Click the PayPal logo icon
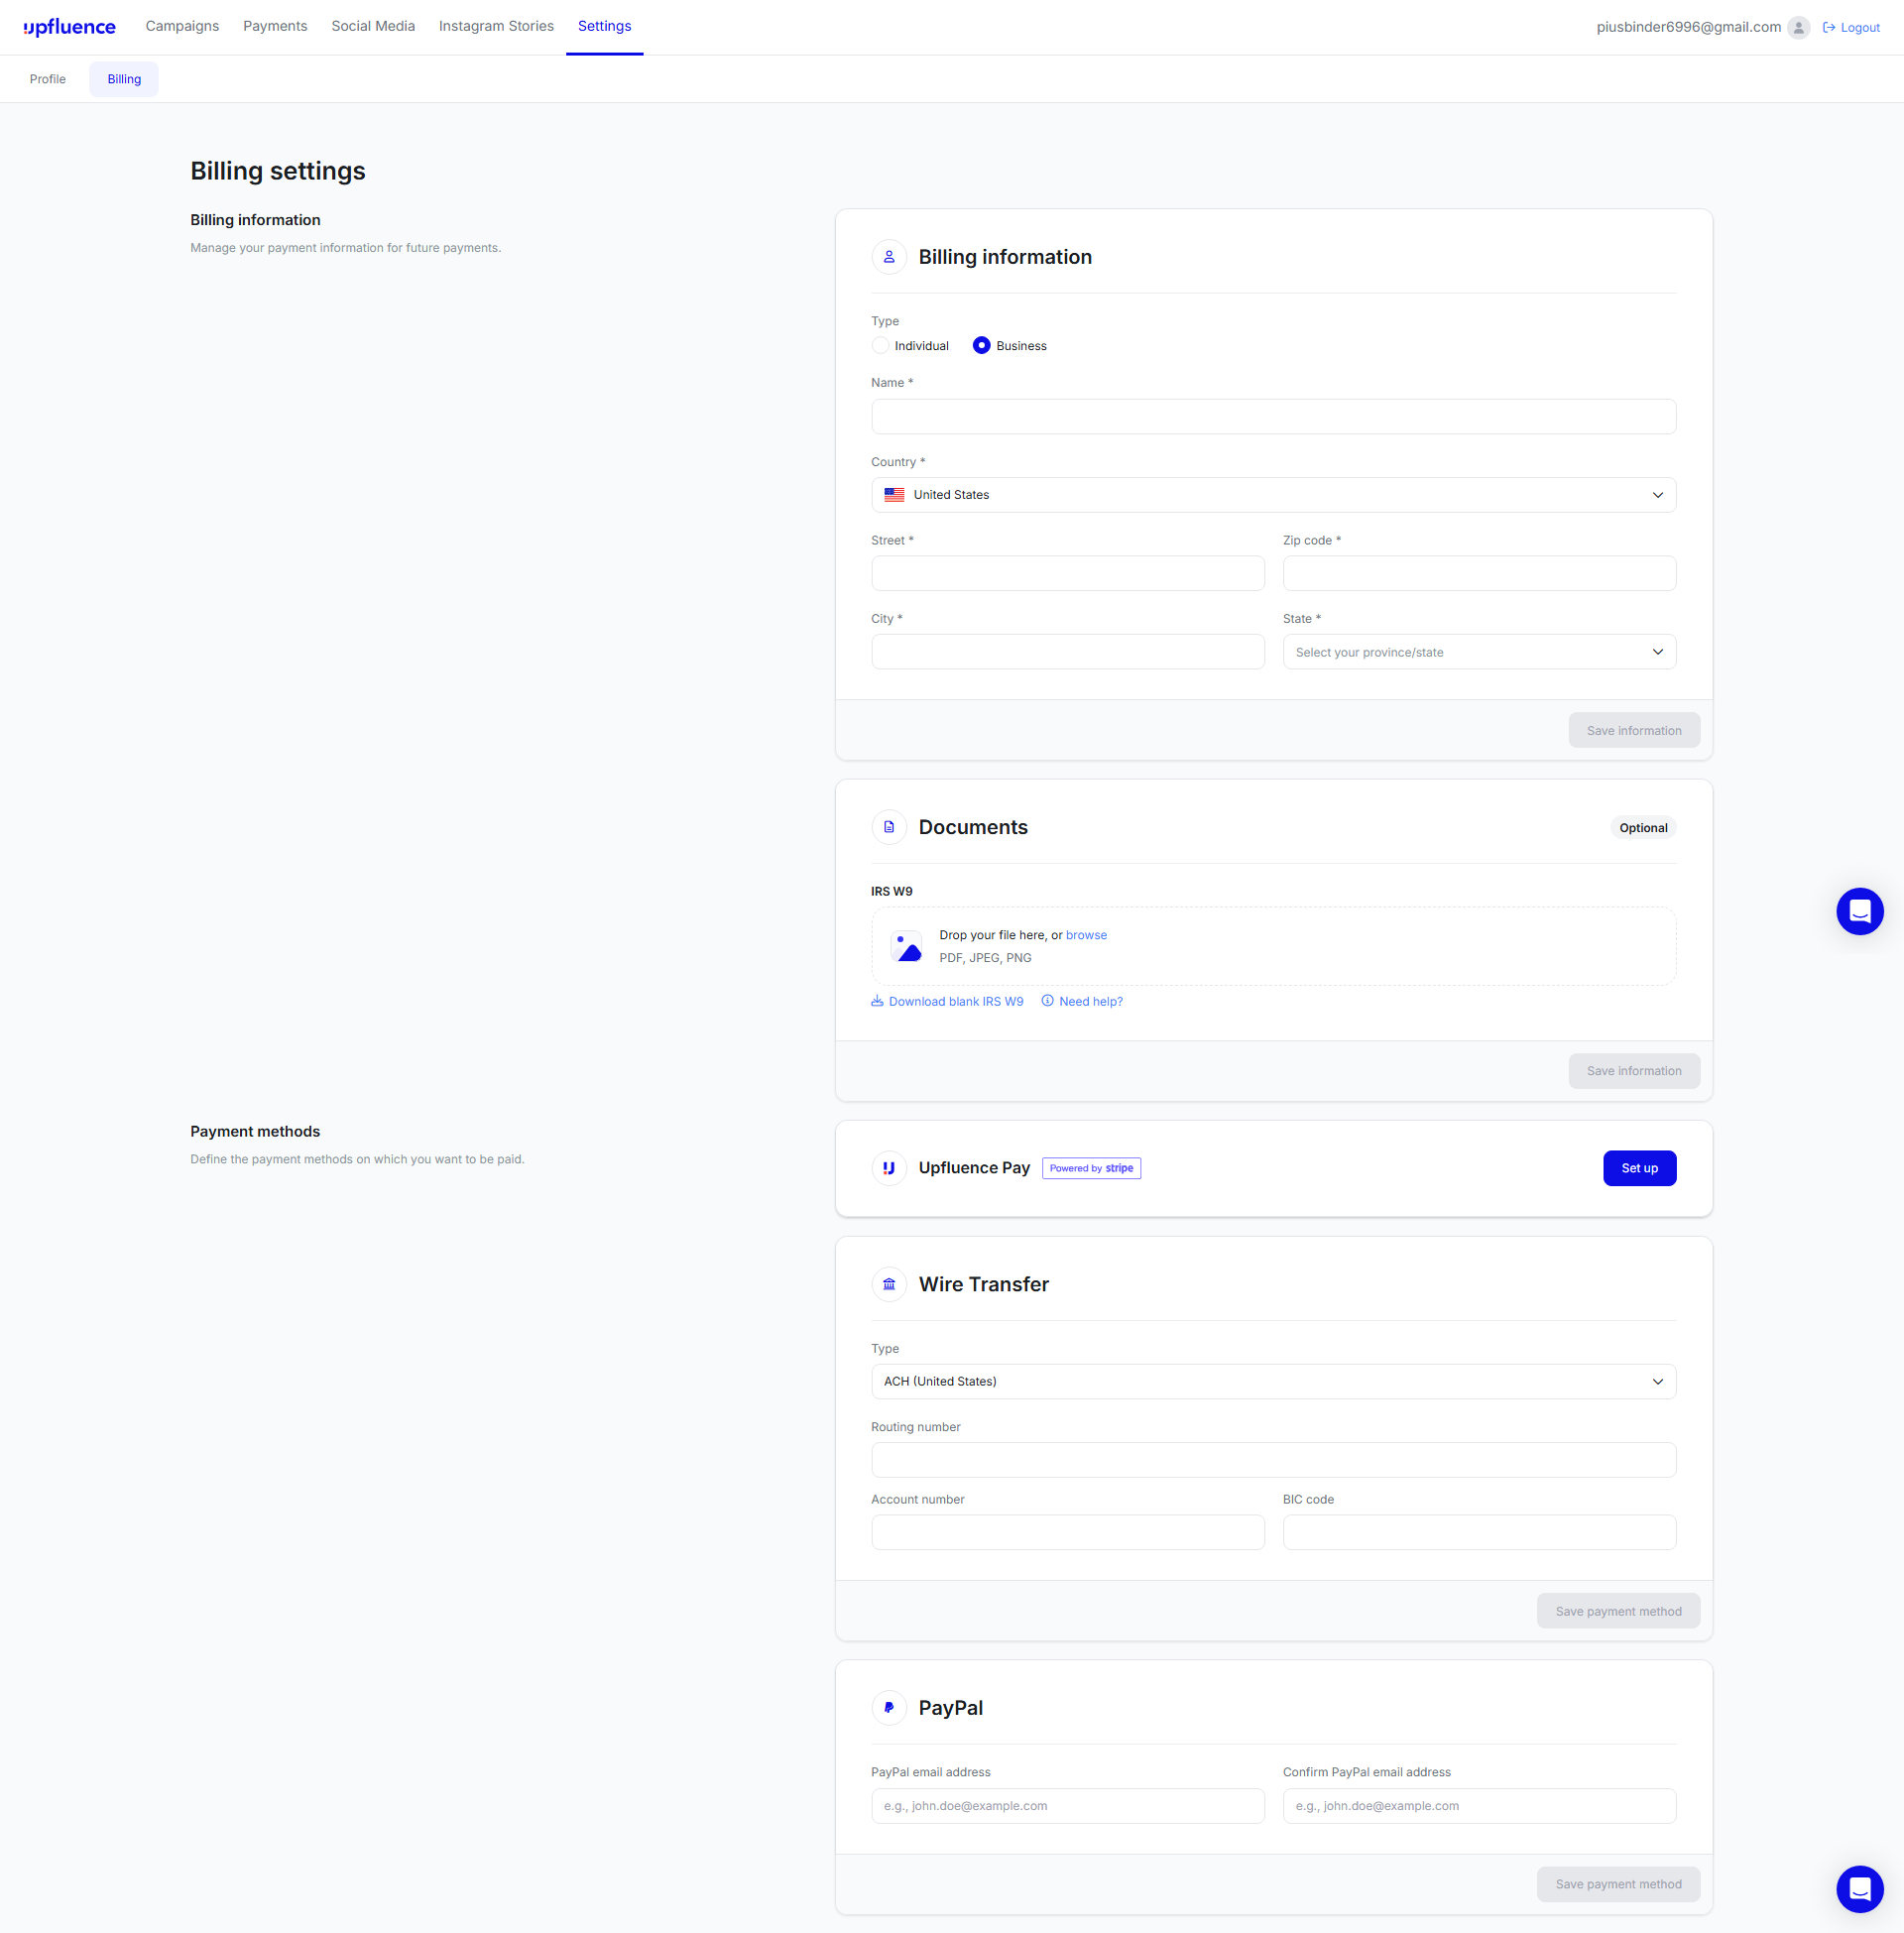The height and width of the screenshot is (1933, 1904). 889,1708
